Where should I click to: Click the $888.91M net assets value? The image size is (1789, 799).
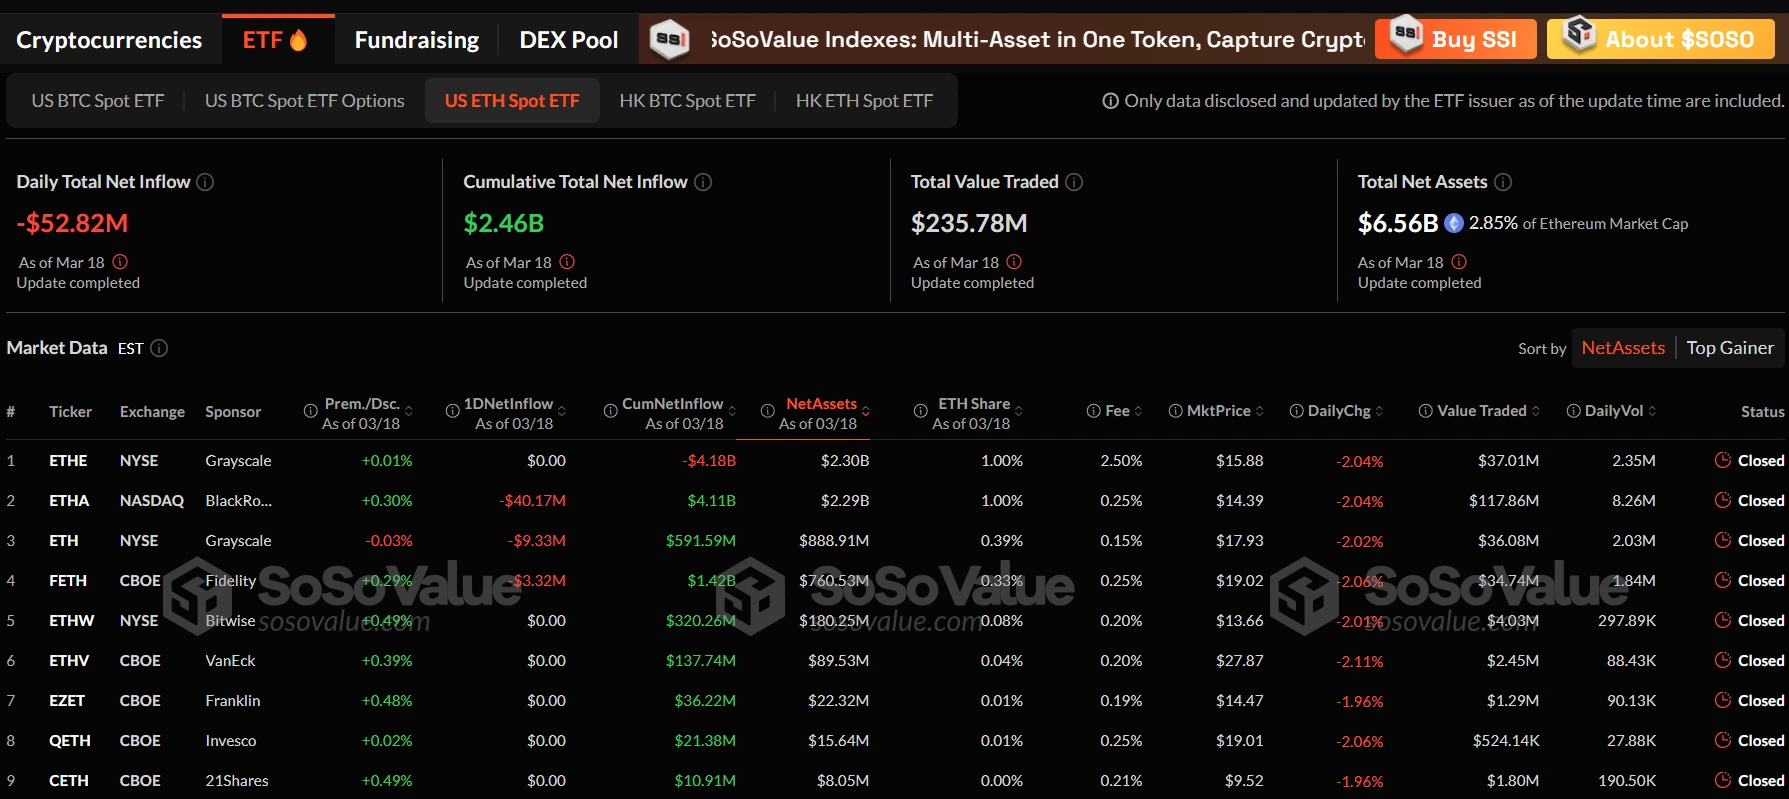pyautogui.click(x=833, y=540)
